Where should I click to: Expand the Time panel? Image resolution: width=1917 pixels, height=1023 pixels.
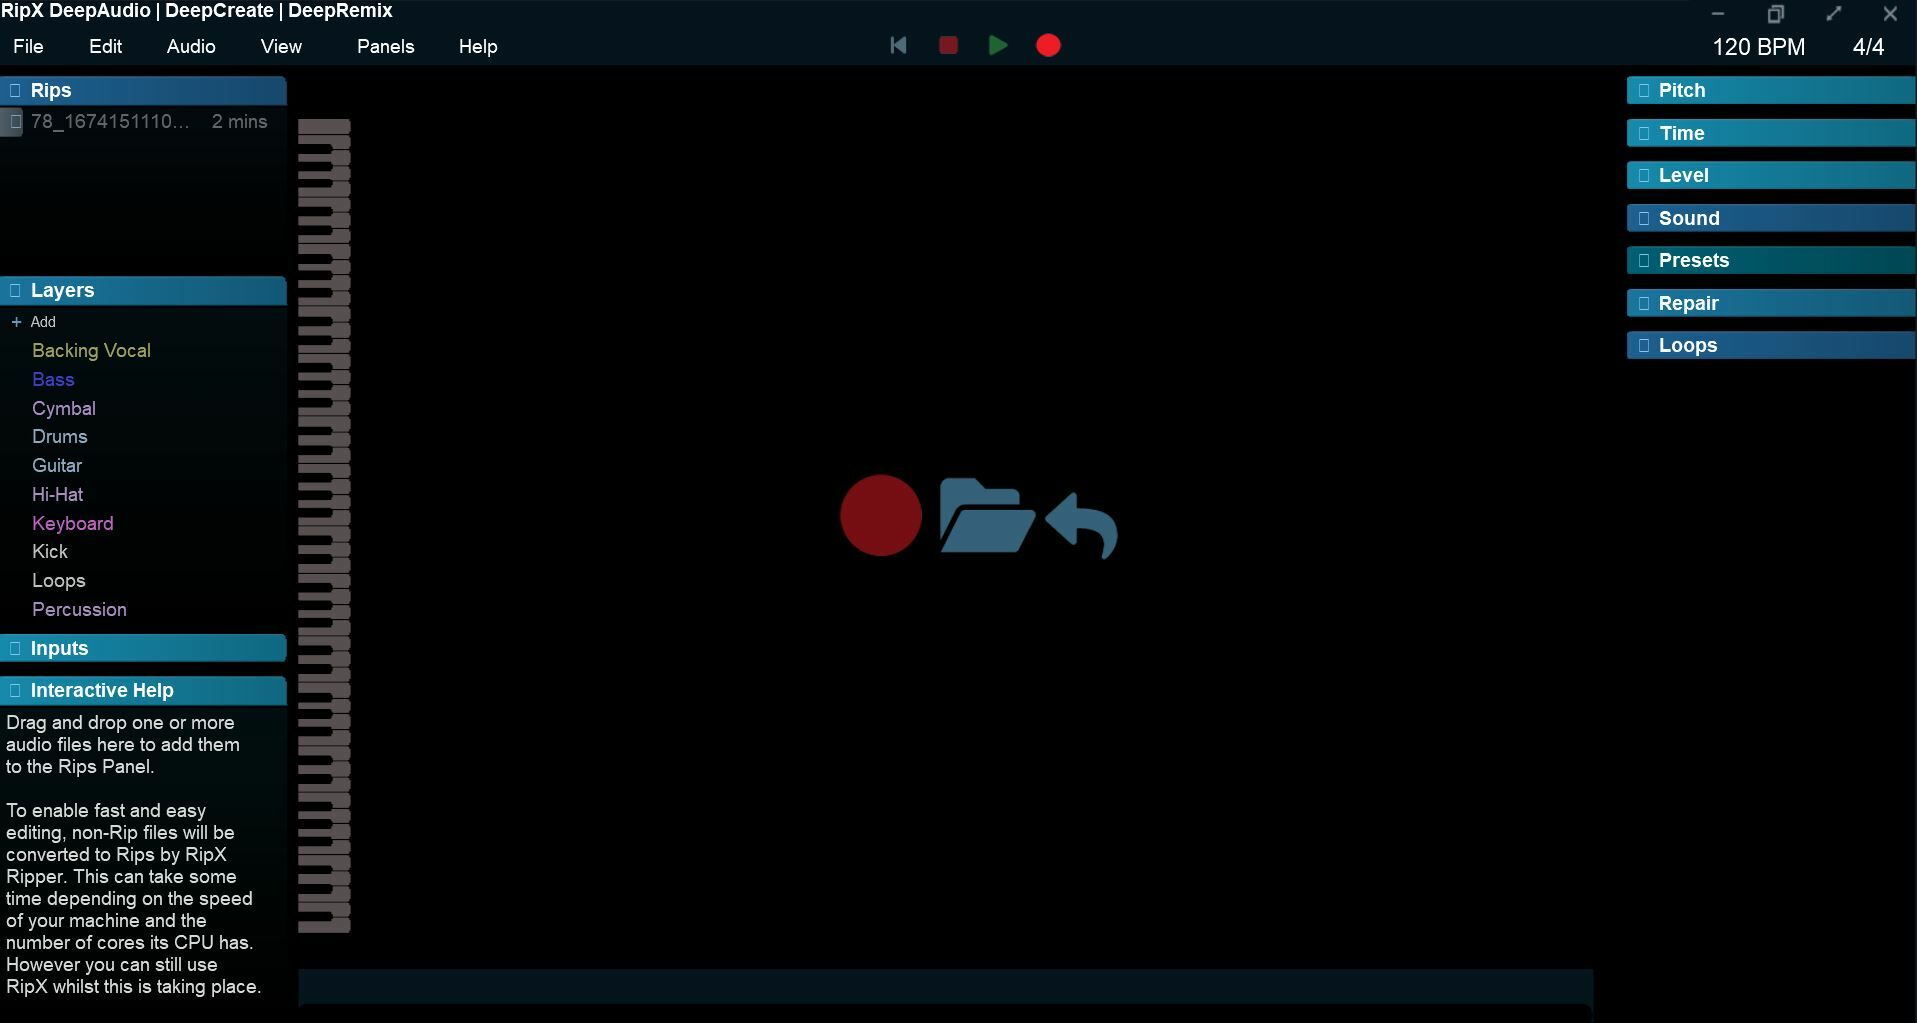coord(1770,133)
